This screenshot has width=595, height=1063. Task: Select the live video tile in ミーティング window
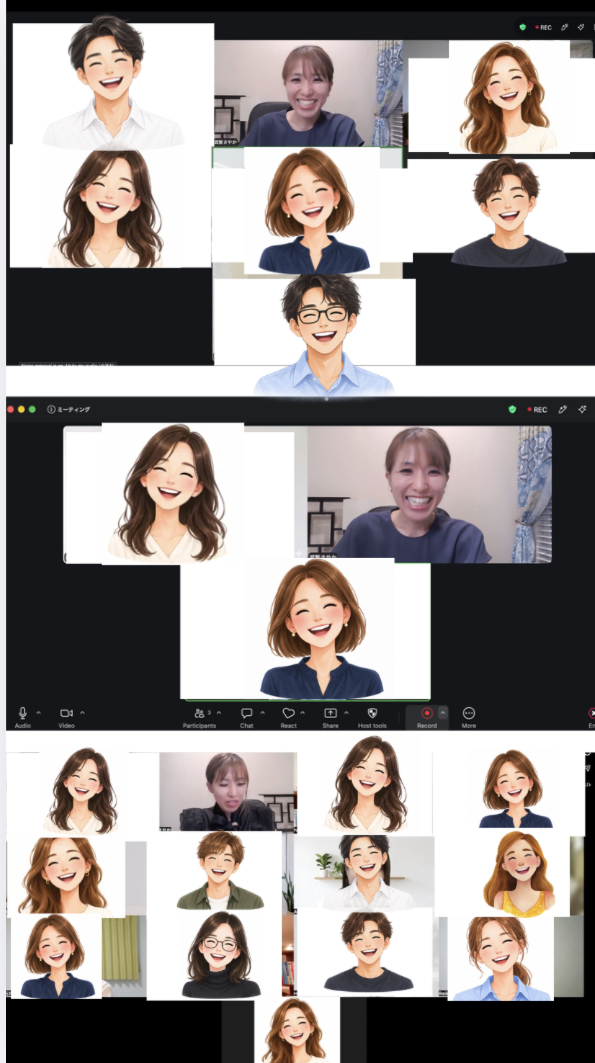point(429,494)
